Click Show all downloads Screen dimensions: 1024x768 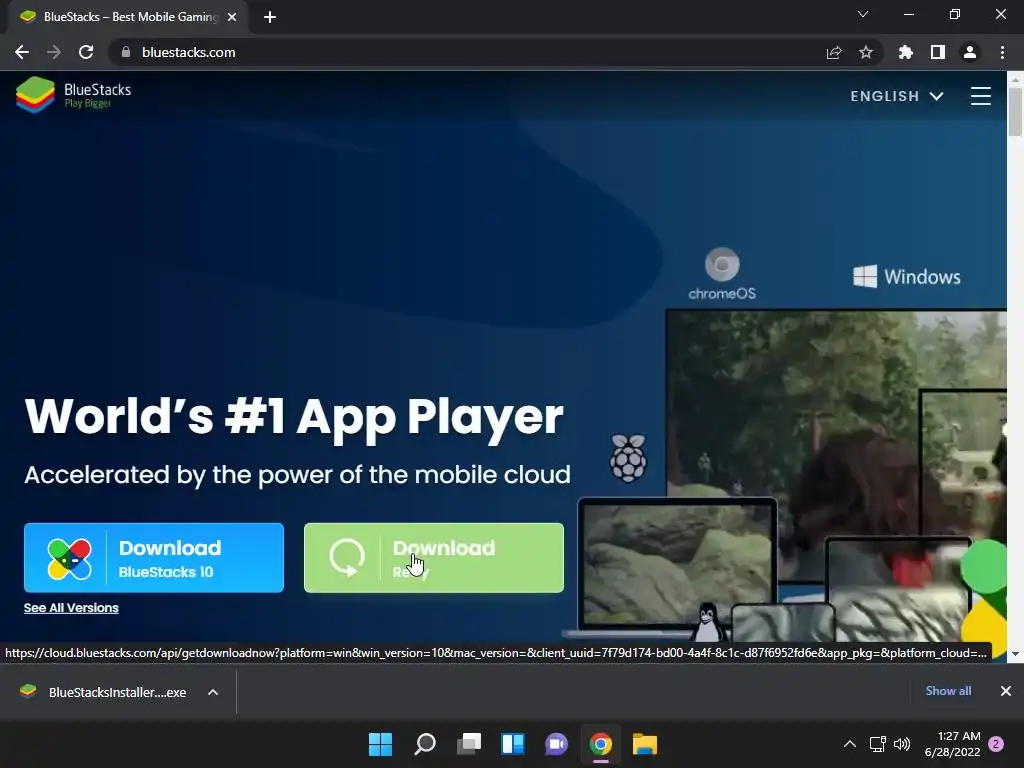[948, 691]
